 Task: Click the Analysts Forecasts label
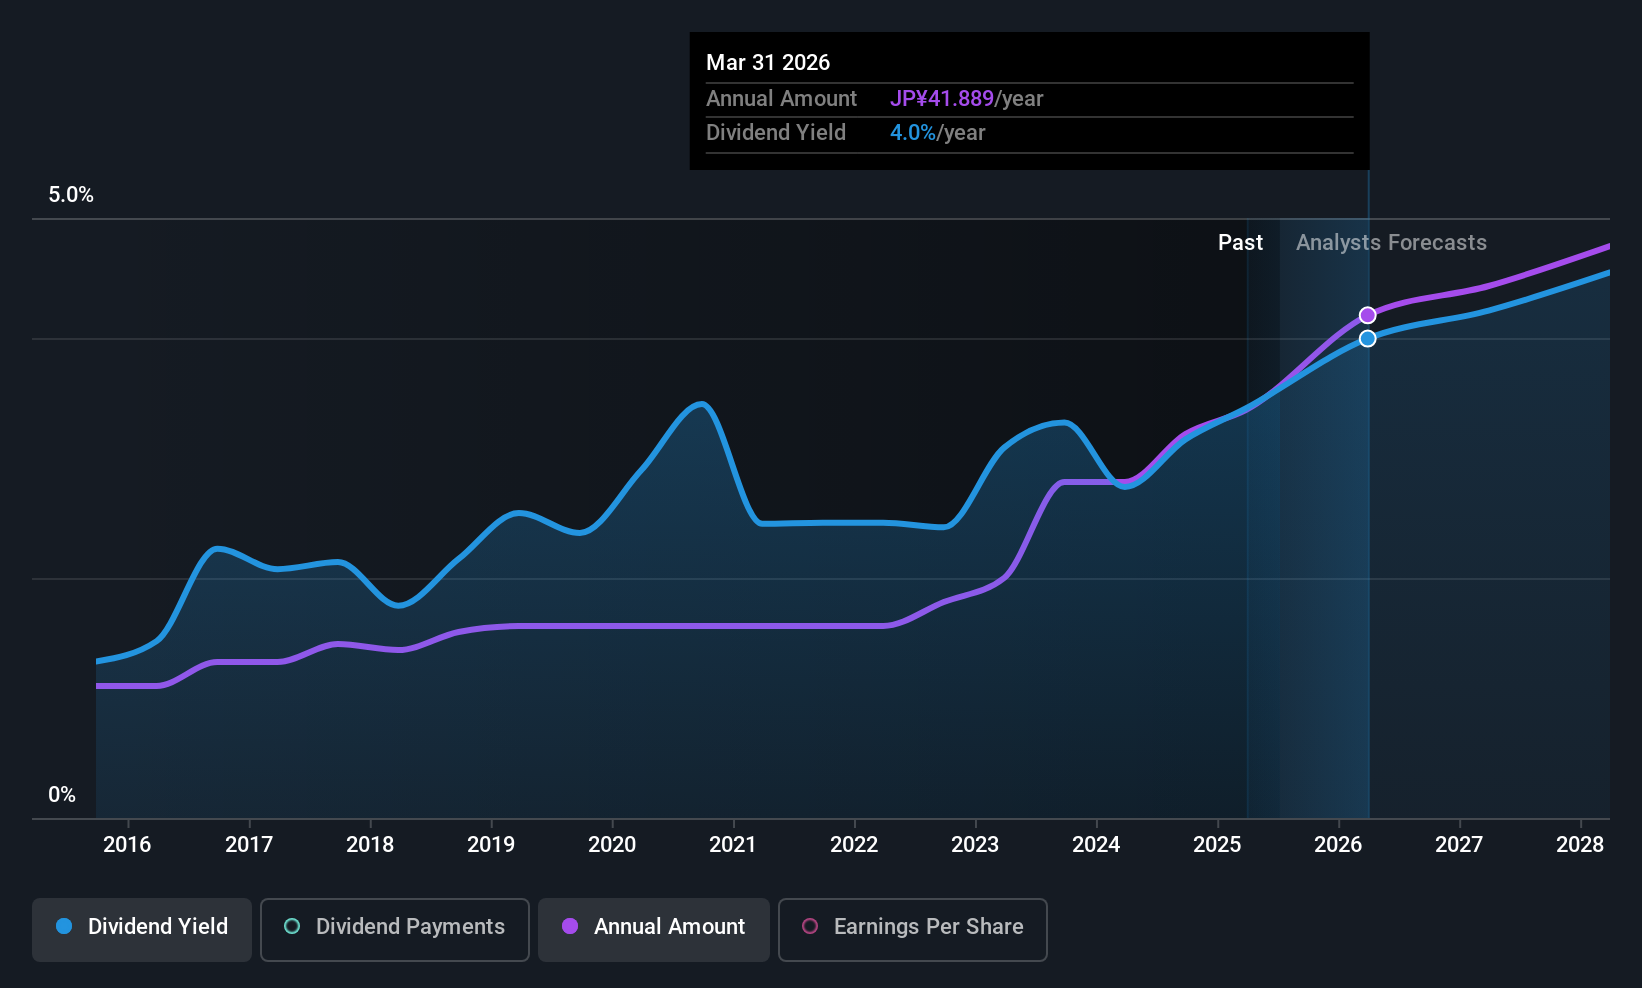(x=1391, y=243)
